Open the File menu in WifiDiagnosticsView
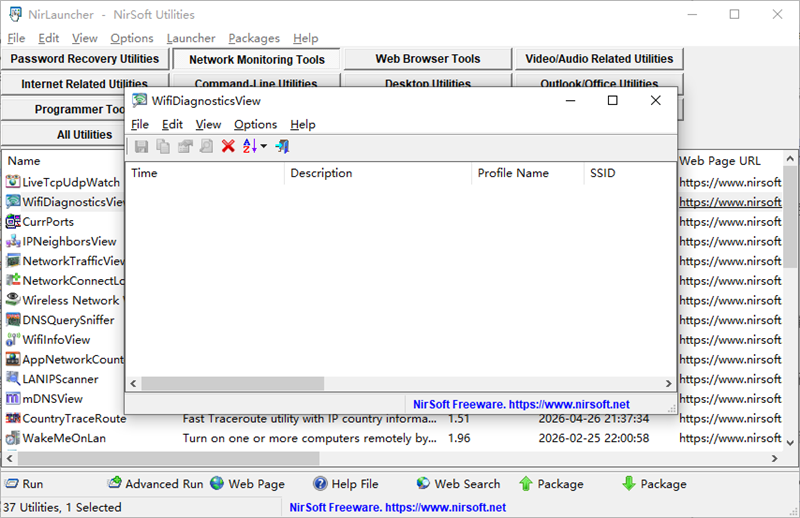 (140, 125)
